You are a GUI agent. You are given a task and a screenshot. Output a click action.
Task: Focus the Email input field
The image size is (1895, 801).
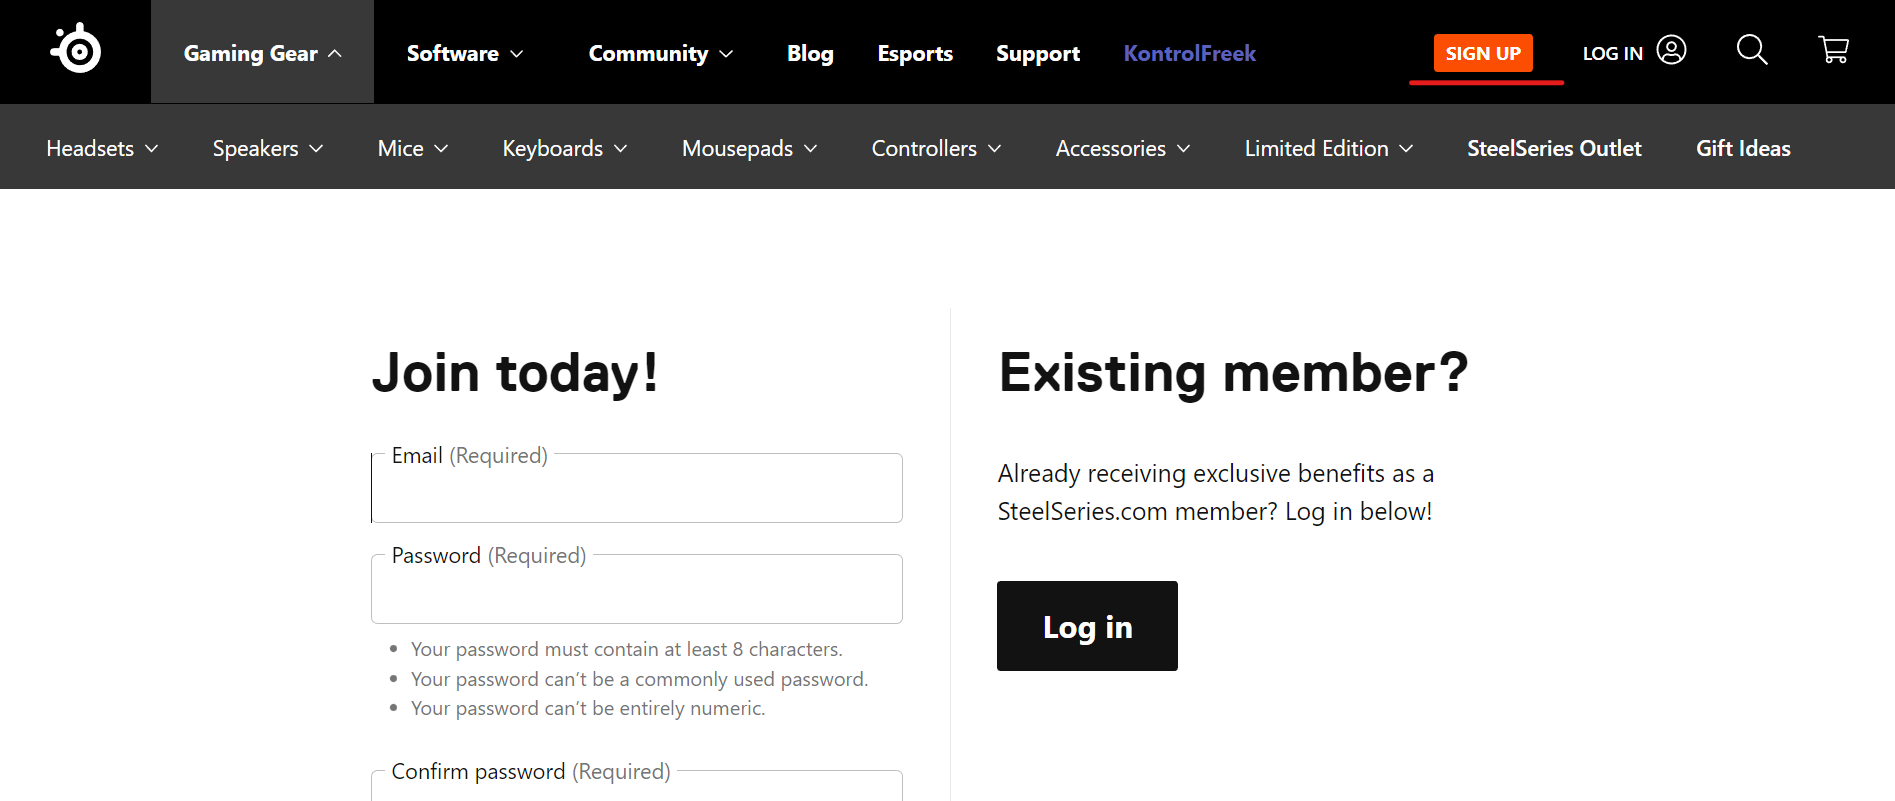[x=637, y=488]
